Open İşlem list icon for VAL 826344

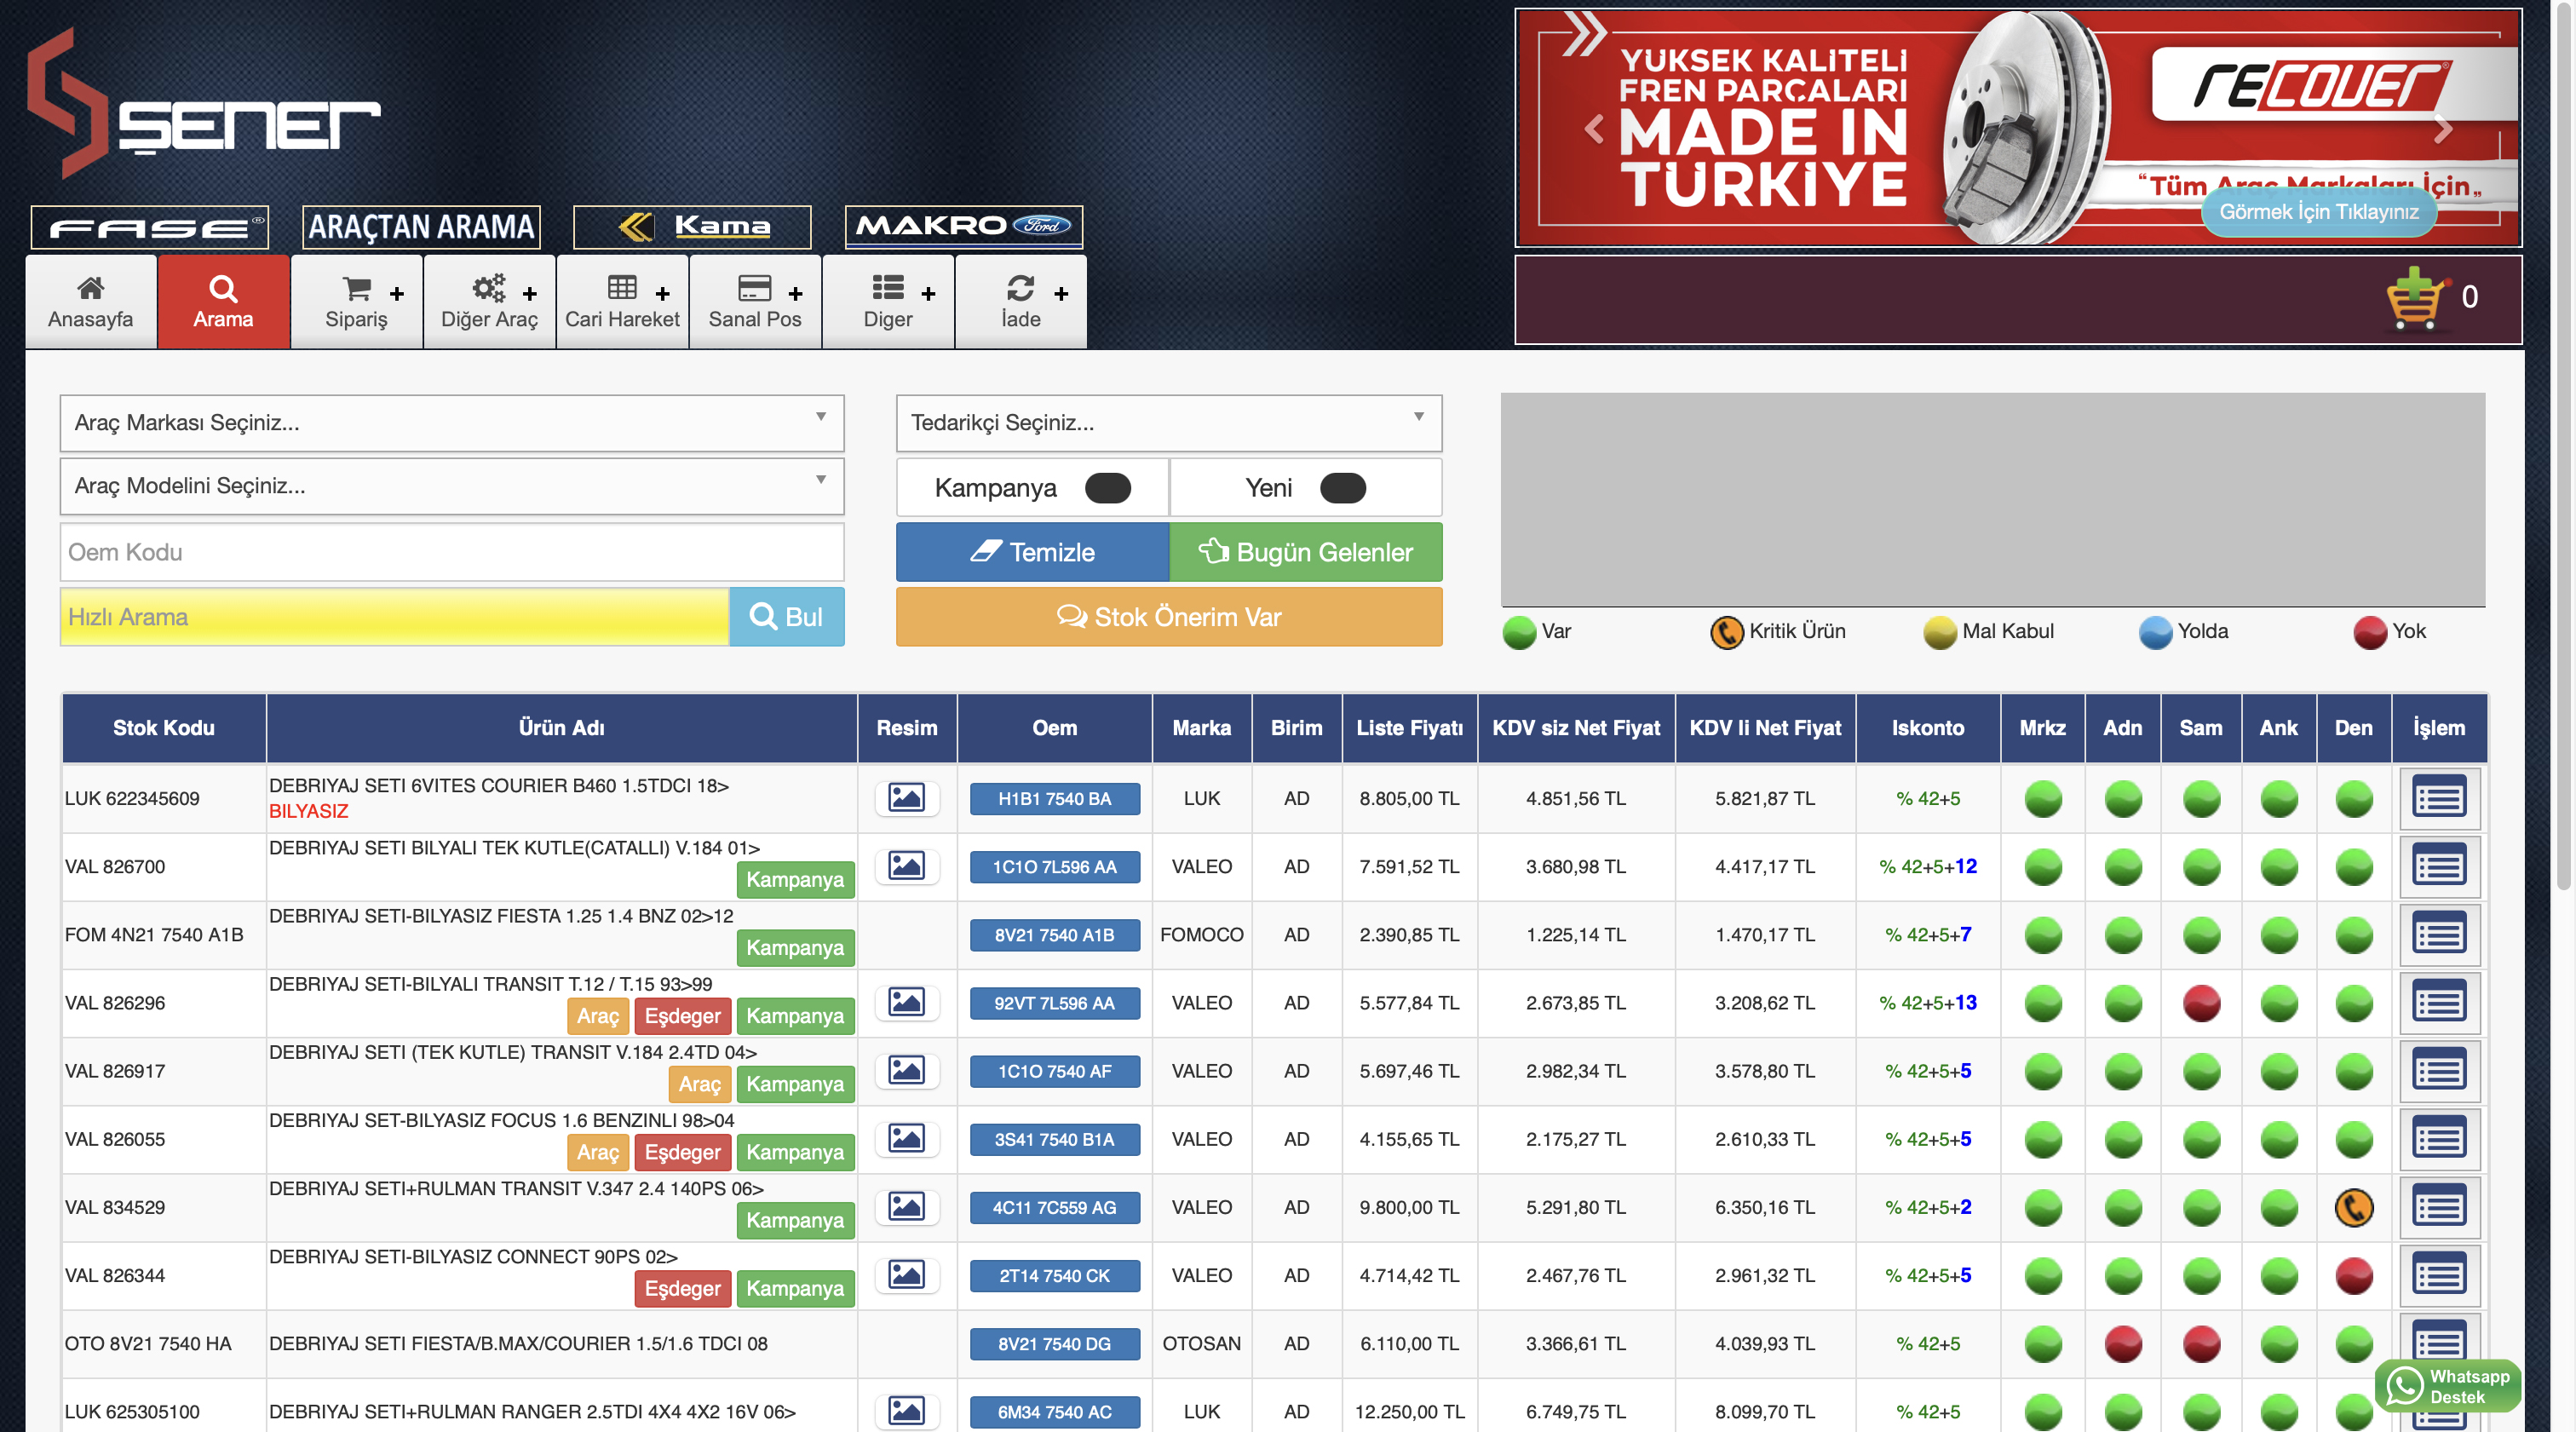tap(2438, 1274)
